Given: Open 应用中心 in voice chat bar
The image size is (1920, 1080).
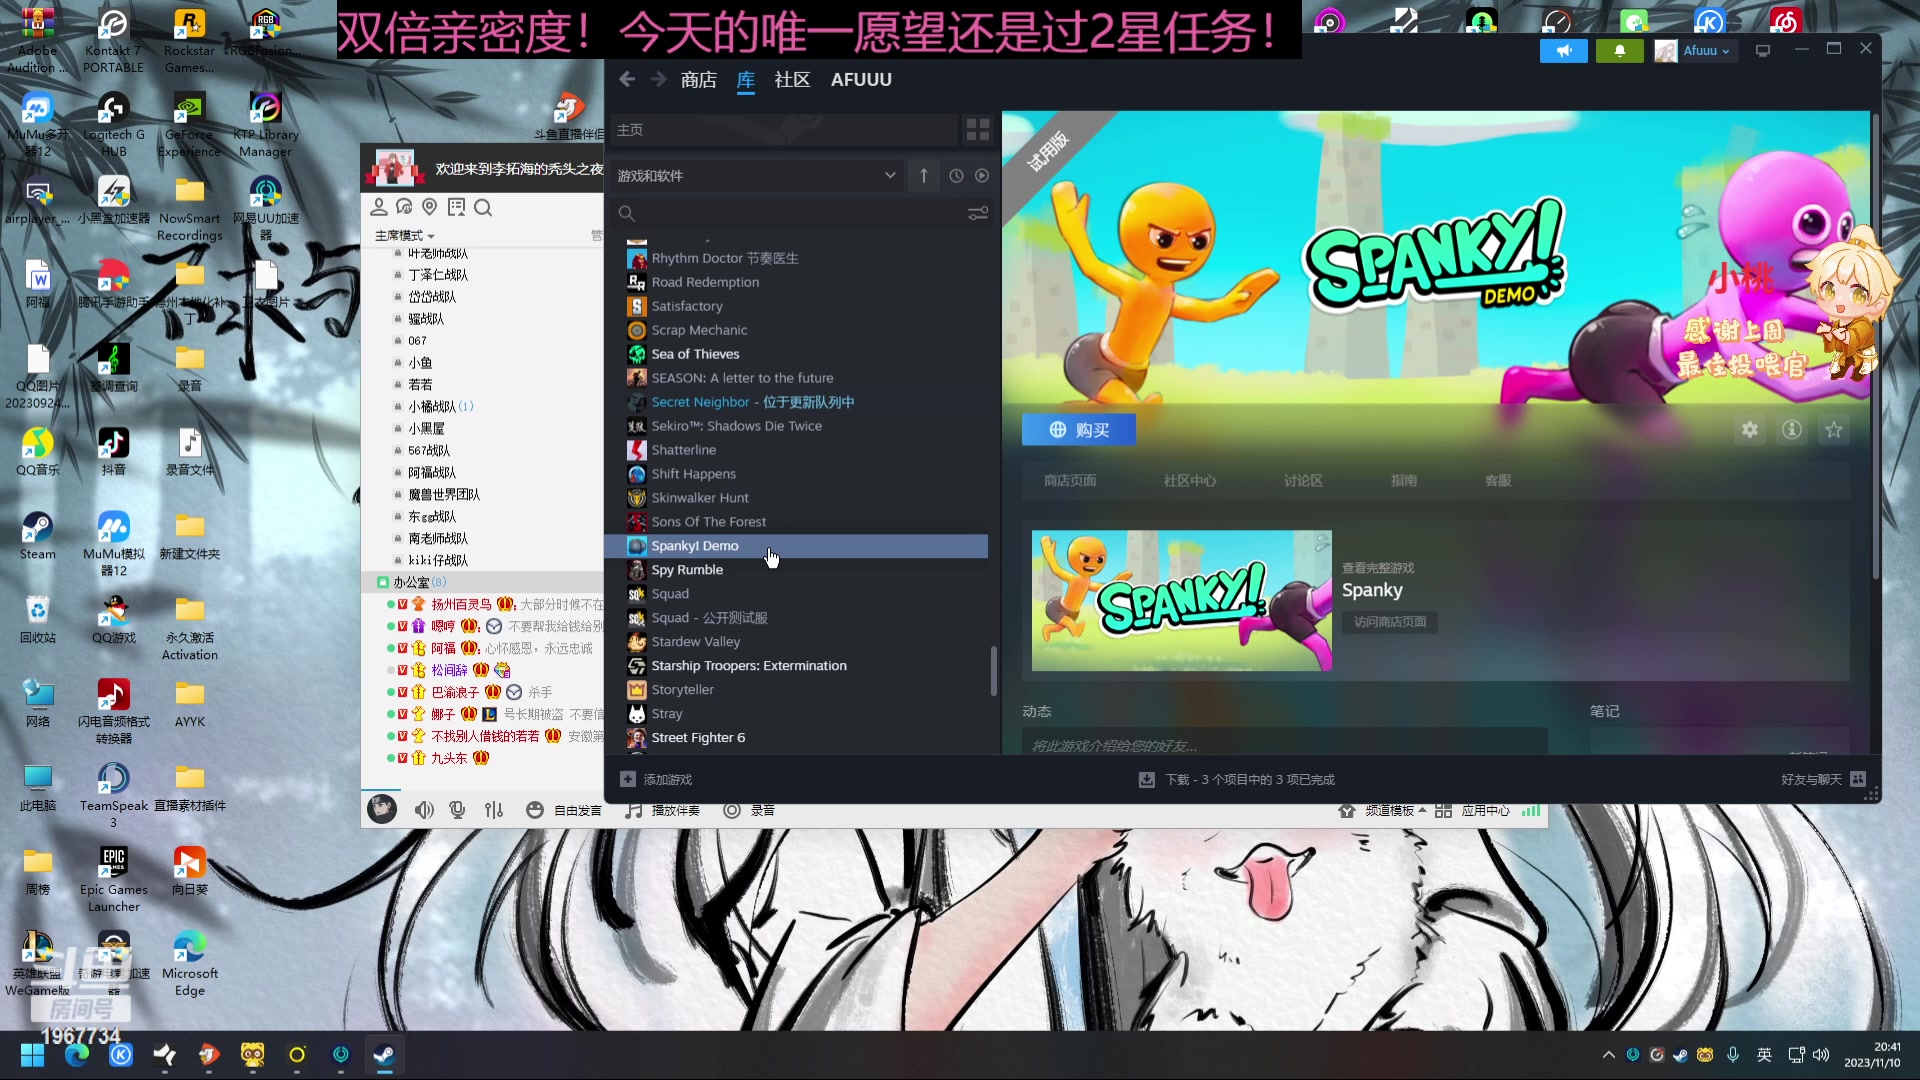Looking at the screenshot, I should (1473, 810).
